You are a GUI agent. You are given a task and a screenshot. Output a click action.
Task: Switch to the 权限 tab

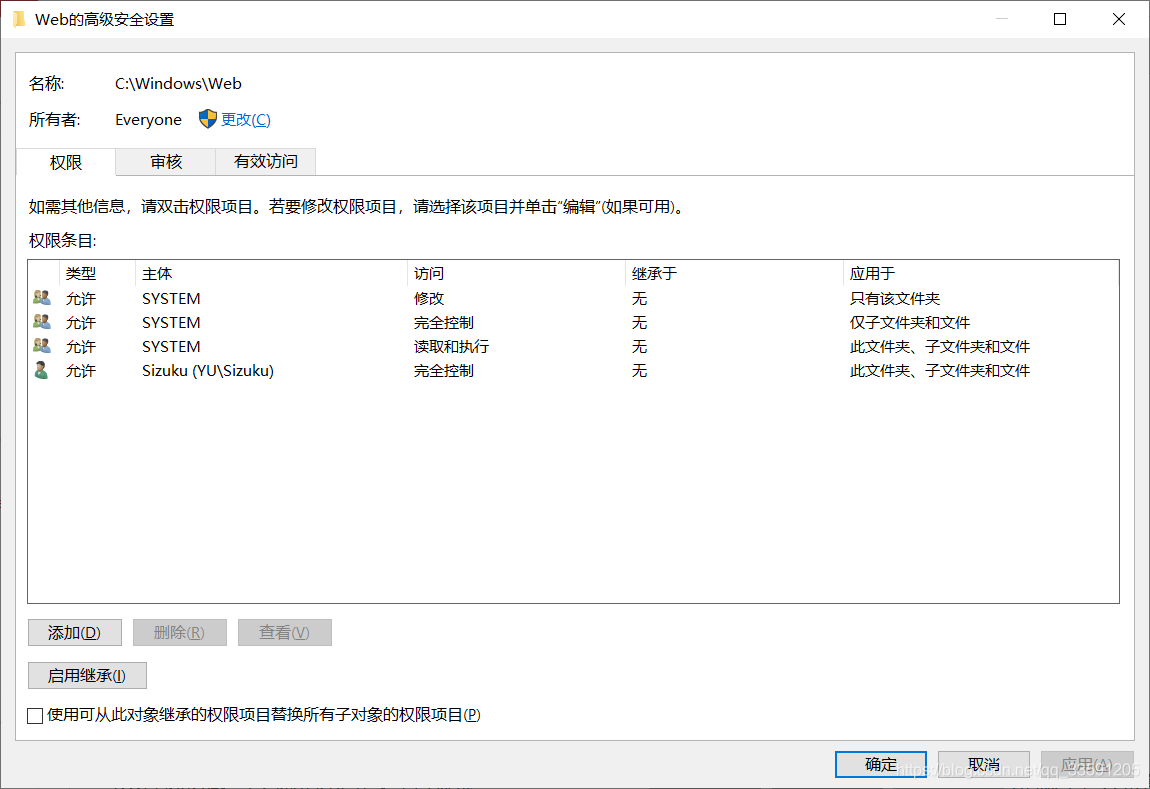pyautogui.click(x=65, y=162)
